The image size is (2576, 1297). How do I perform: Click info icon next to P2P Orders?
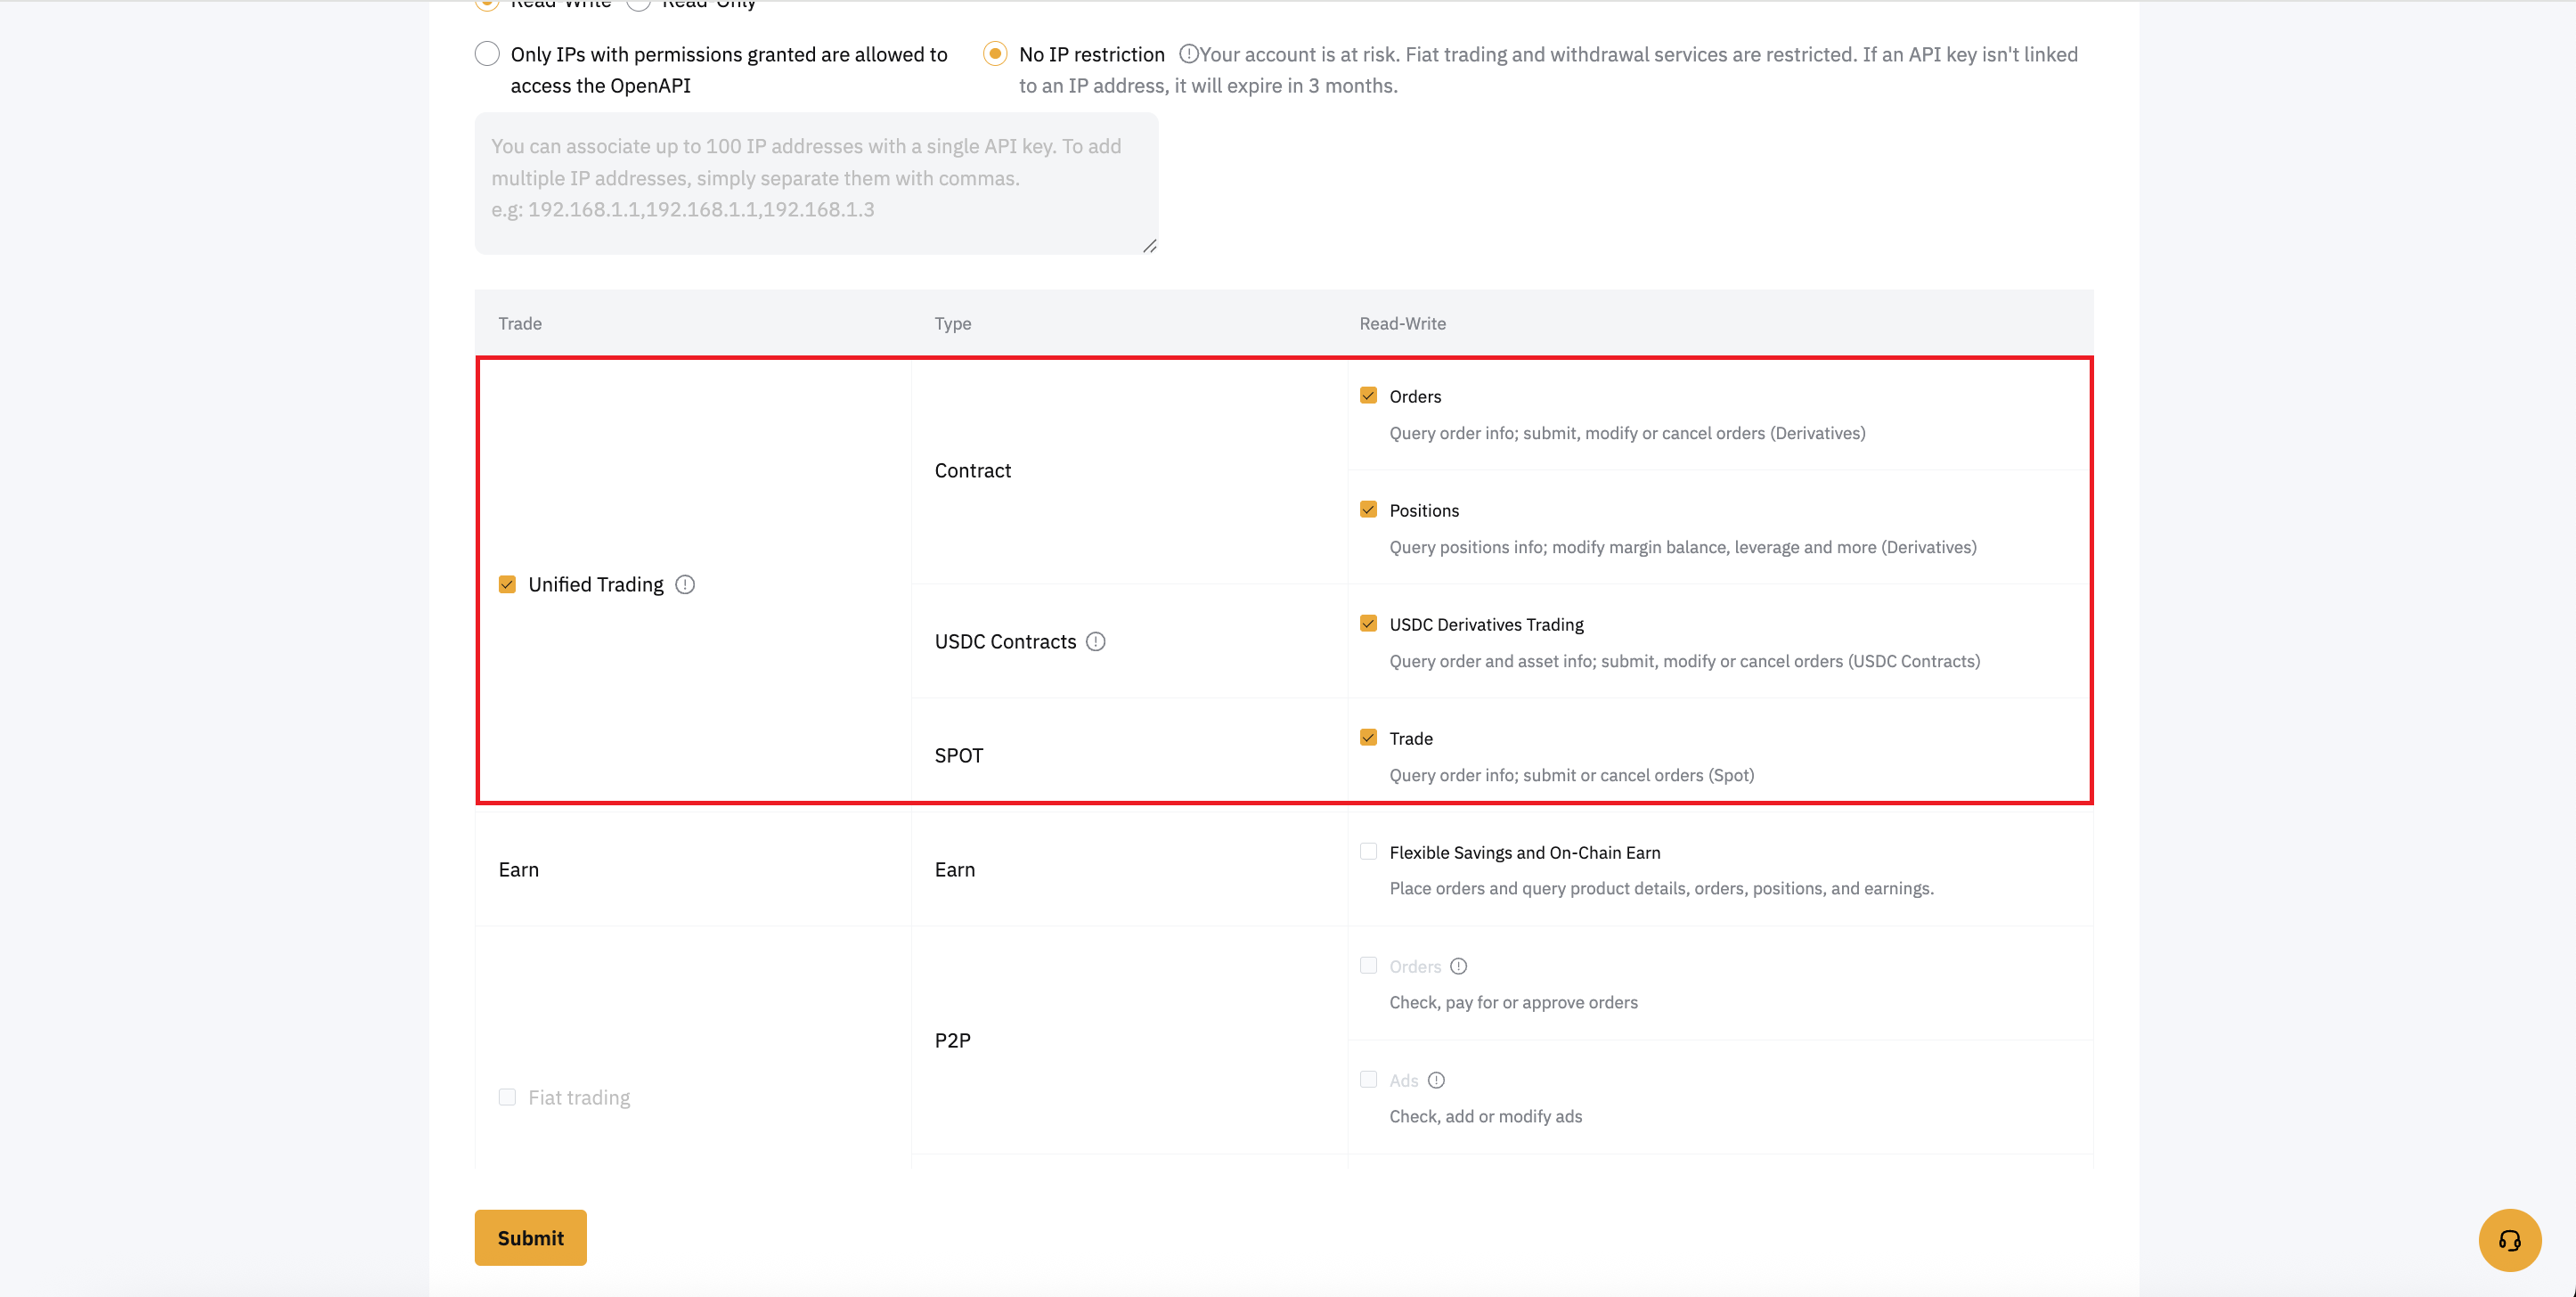pyautogui.click(x=1459, y=966)
